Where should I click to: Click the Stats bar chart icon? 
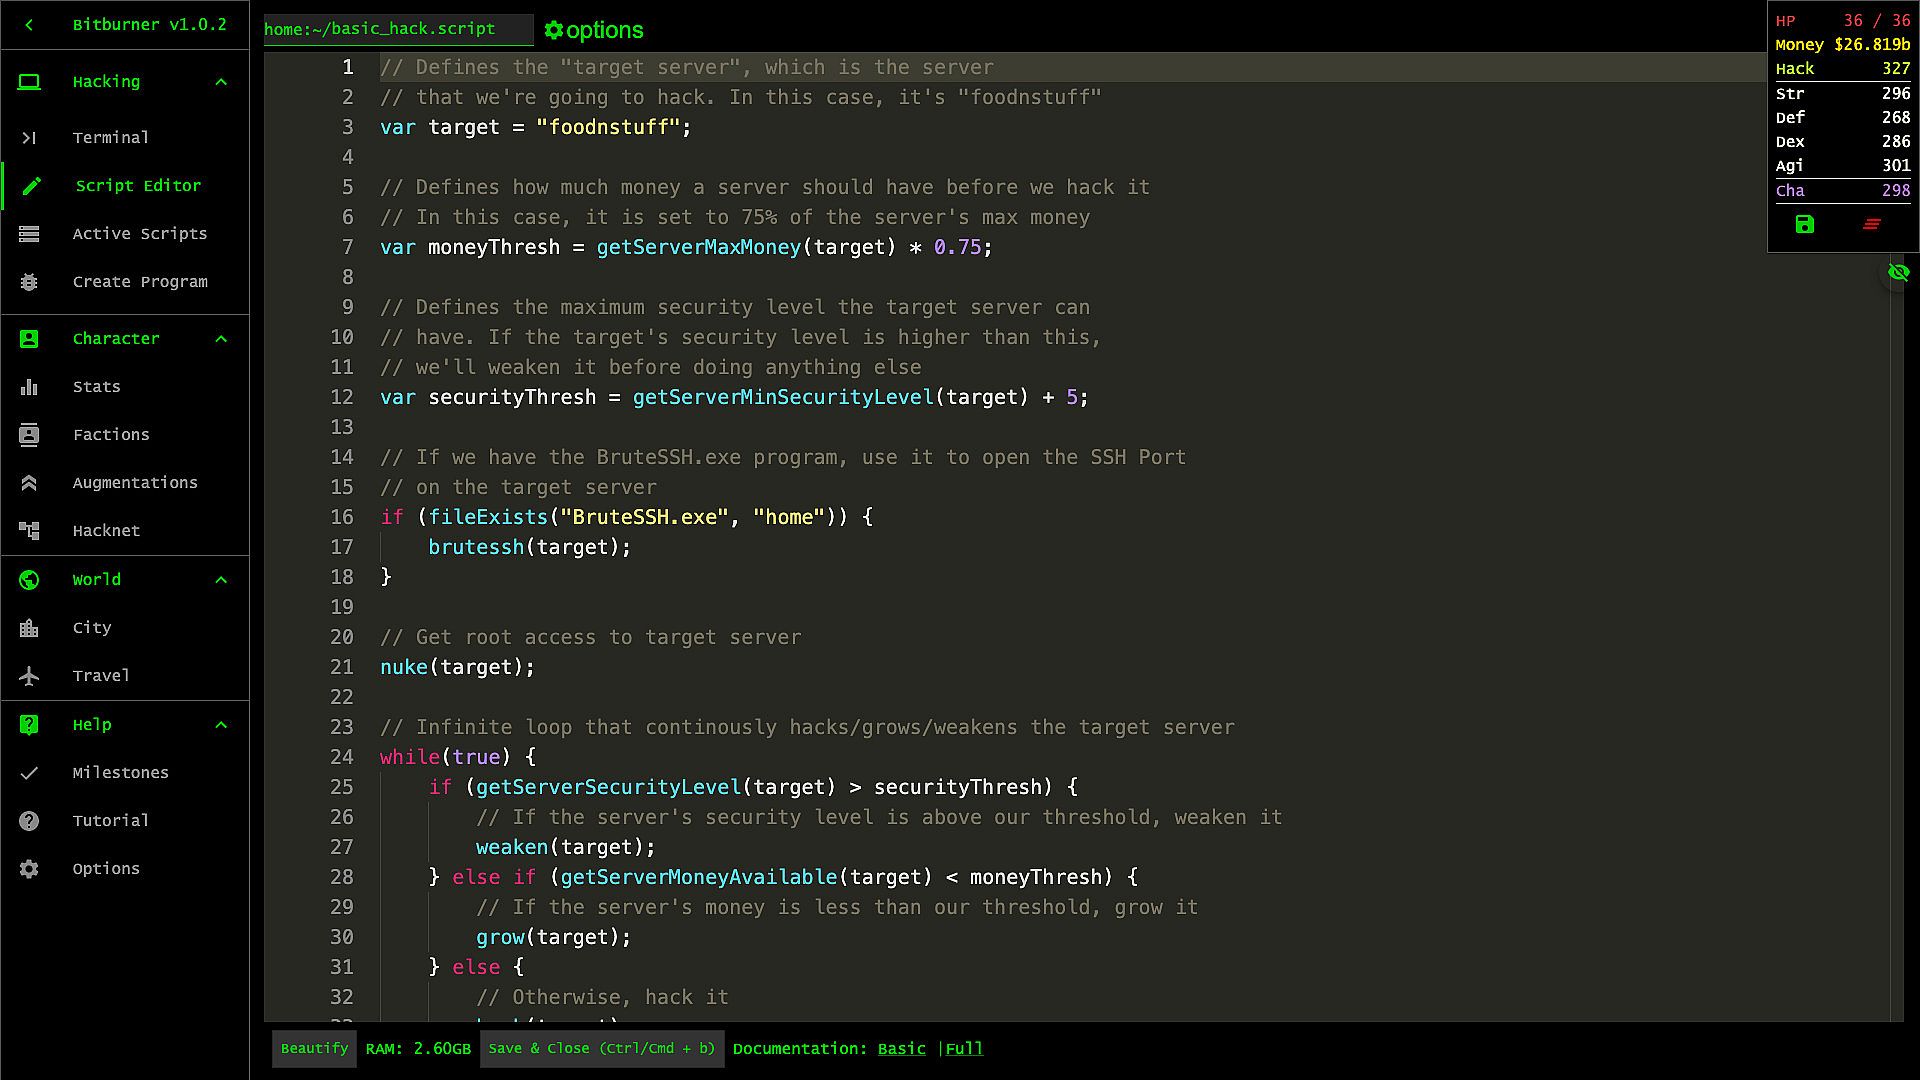click(x=29, y=387)
